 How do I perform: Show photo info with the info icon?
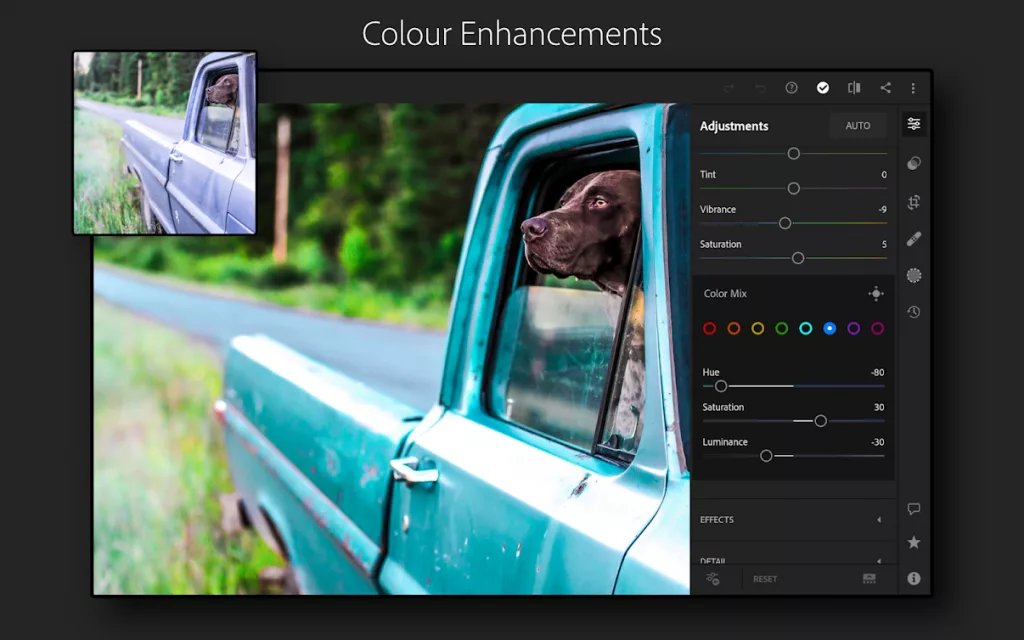[x=914, y=579]
